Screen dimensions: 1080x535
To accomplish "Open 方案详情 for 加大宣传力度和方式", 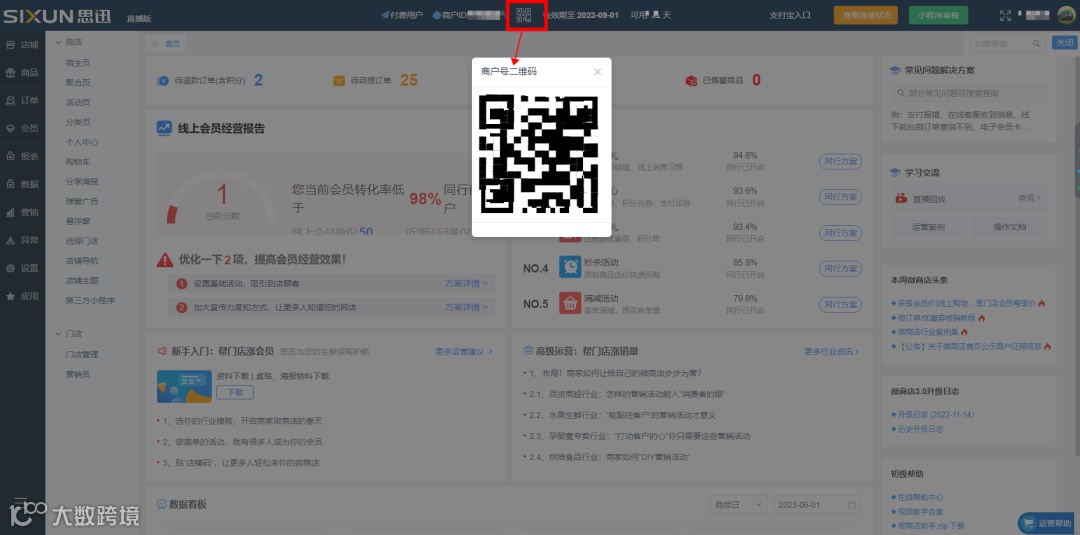I will [466, 307].
